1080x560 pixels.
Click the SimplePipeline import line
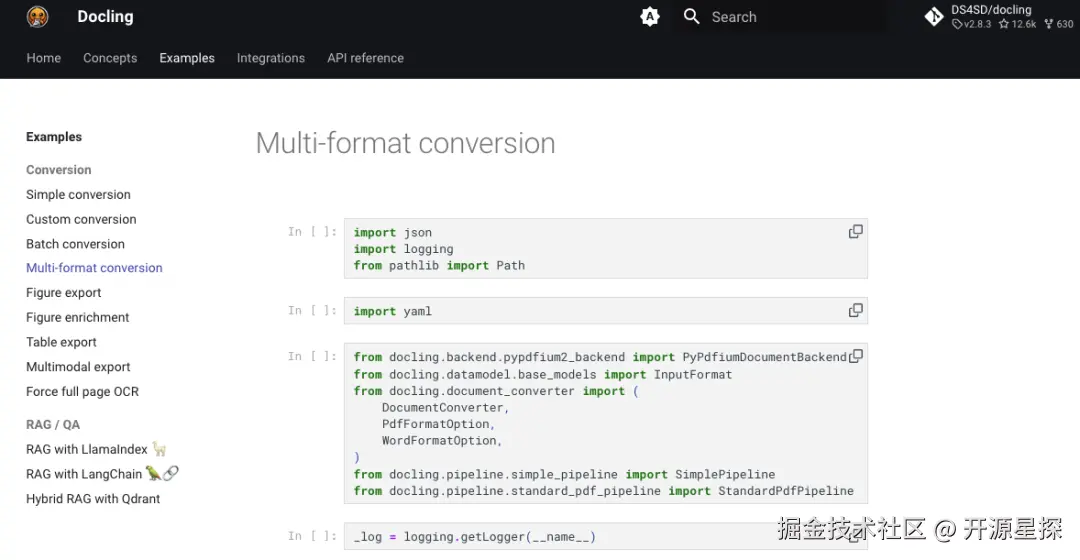pos(564,474)
